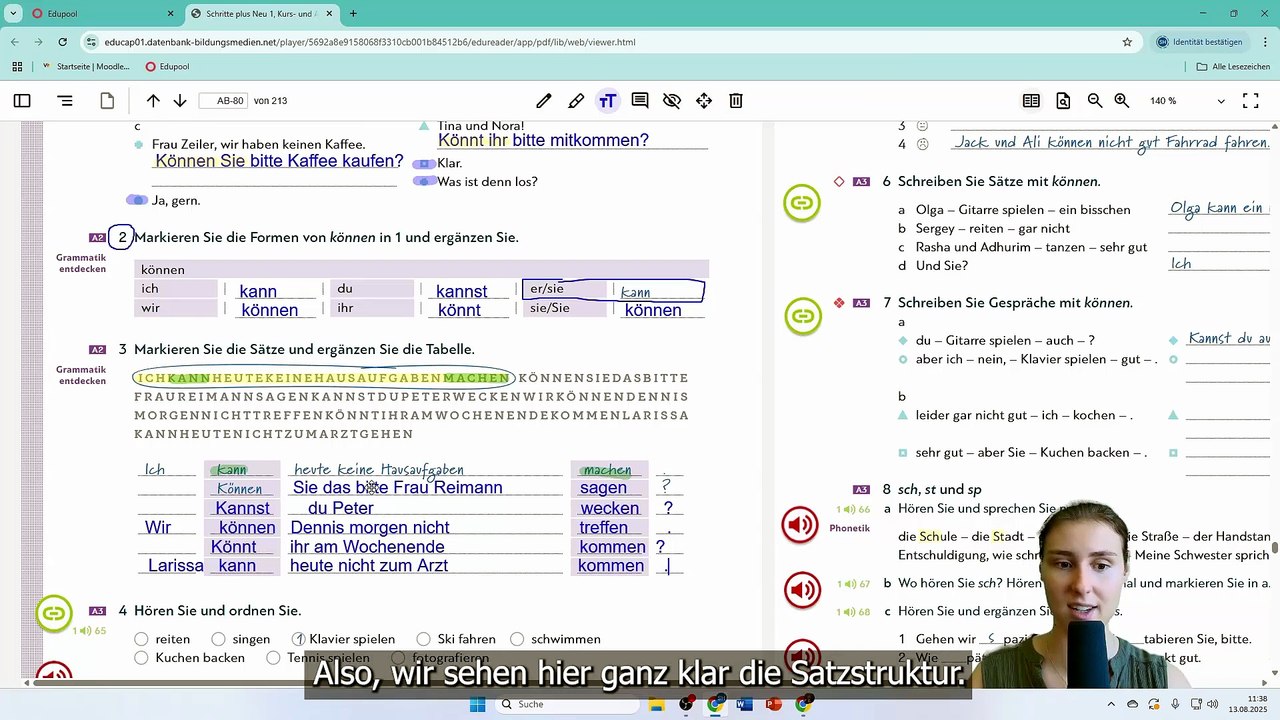Open Word from the taskbar
The height and width of the screenshot is (720, 1280).
(744, 704)
